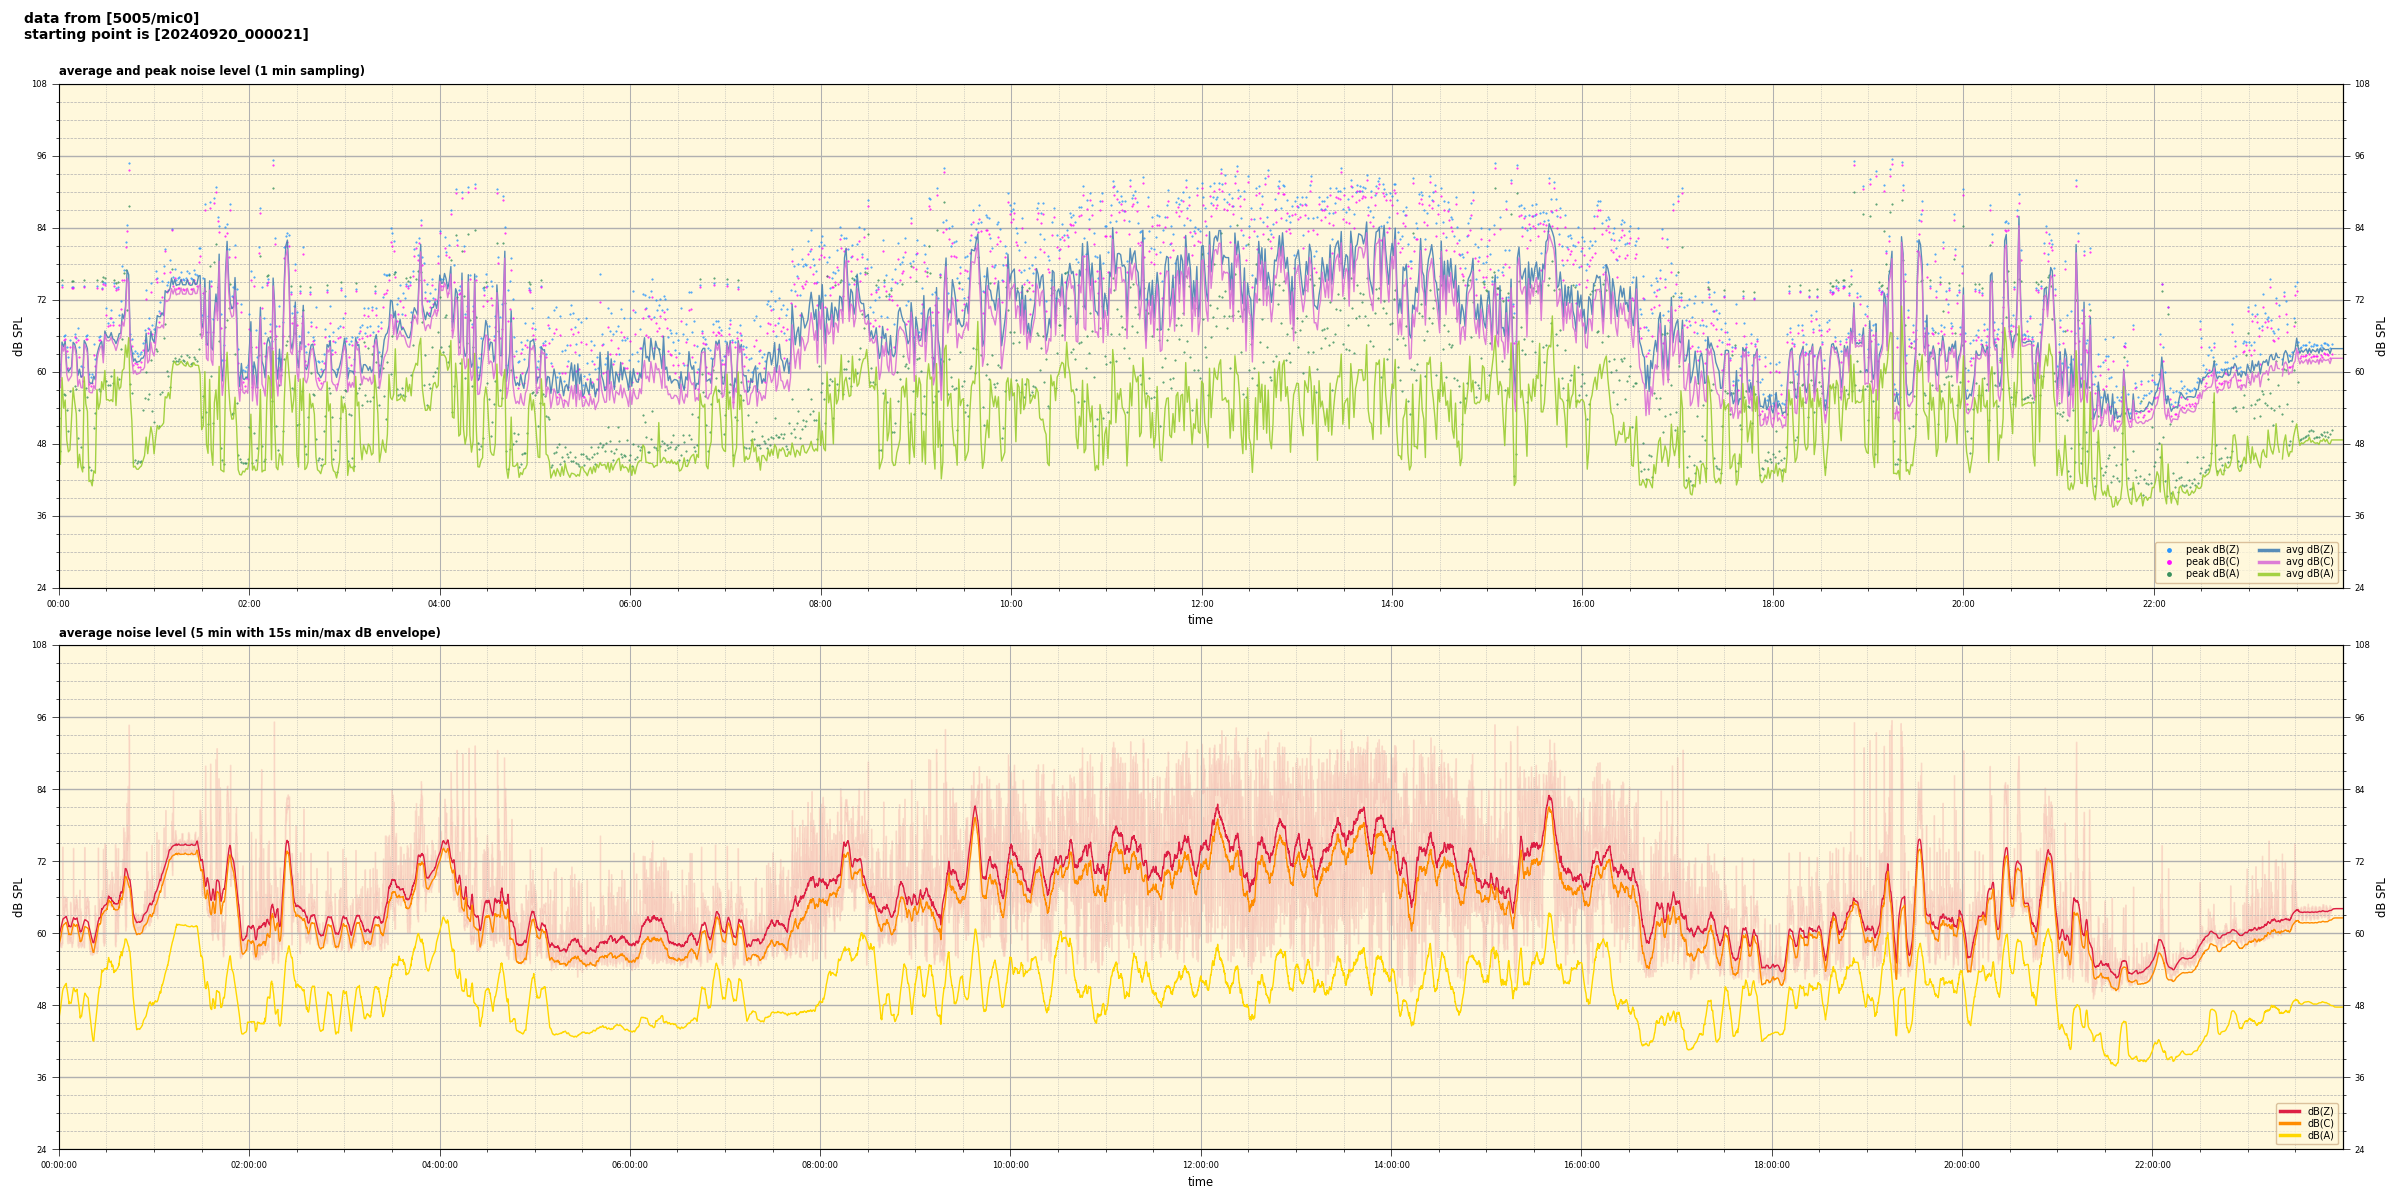Click the 'average and peak noise level' chart title
This screenshot has height=1200, width=2400.
tap(211, 71)
